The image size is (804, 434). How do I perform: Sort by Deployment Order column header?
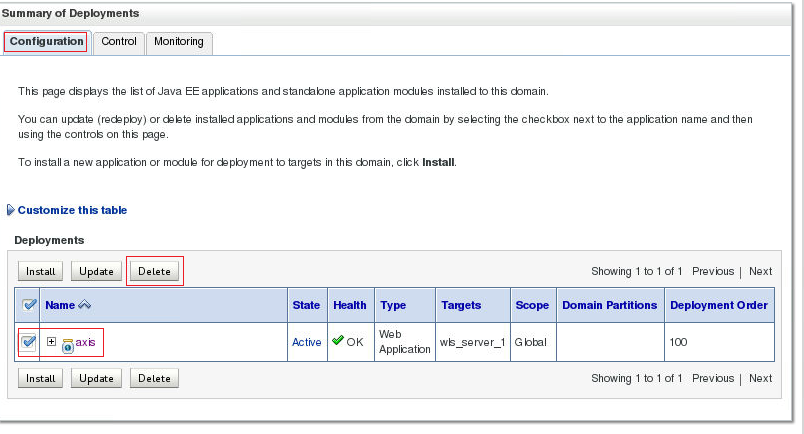pos(719,305)
